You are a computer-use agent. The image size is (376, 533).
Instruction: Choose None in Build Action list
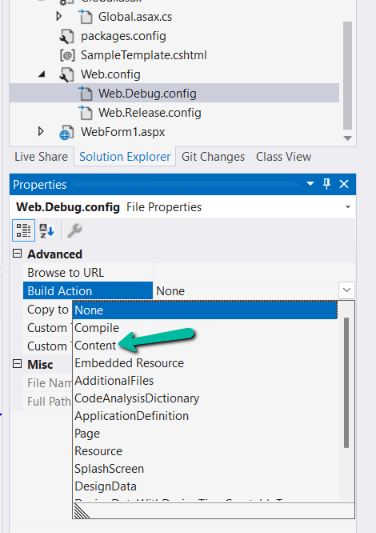(x=205, y=310)
